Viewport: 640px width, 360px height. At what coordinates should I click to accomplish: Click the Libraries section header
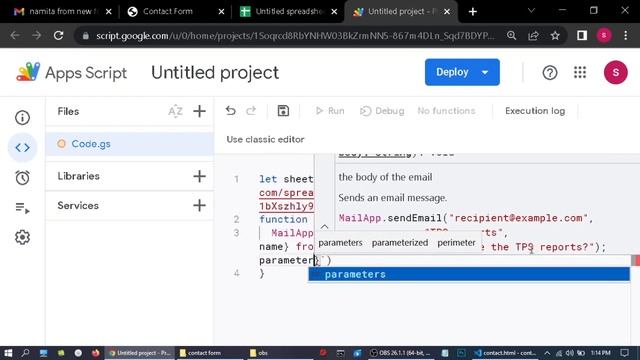pos(78,176)
